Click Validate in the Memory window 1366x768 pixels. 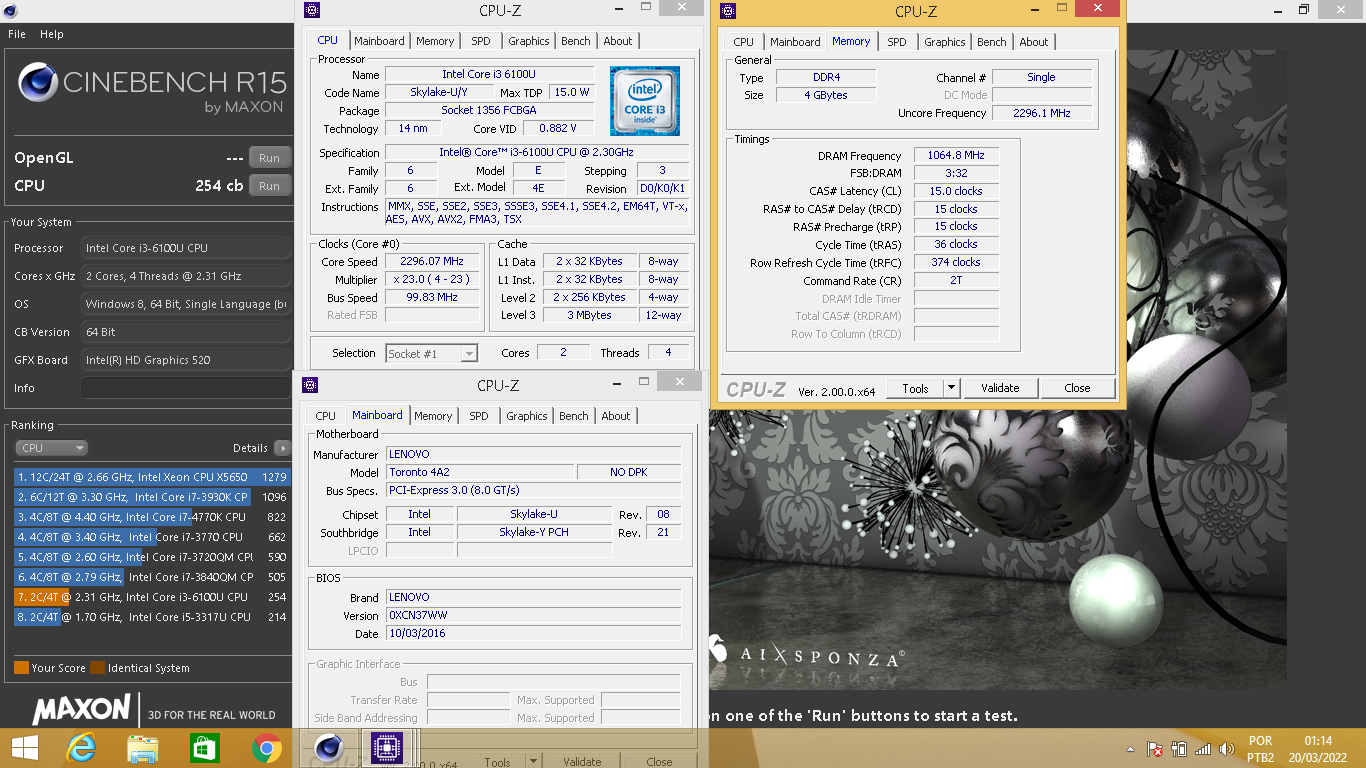point(1000,388)
